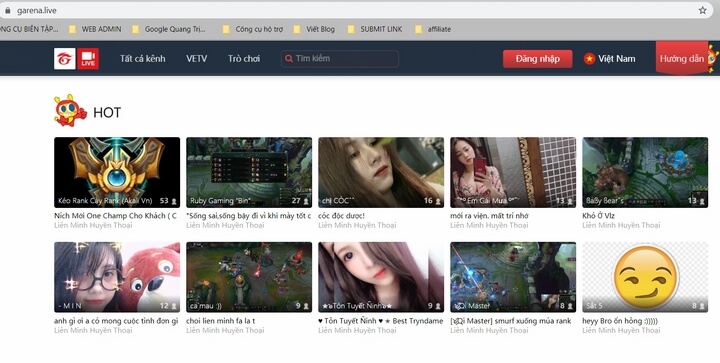Viewport: 720px width, 363px height.
Task: Click Liên Minh Huyền Thoại under Khổ Ở Vlz
Action: 621,225
